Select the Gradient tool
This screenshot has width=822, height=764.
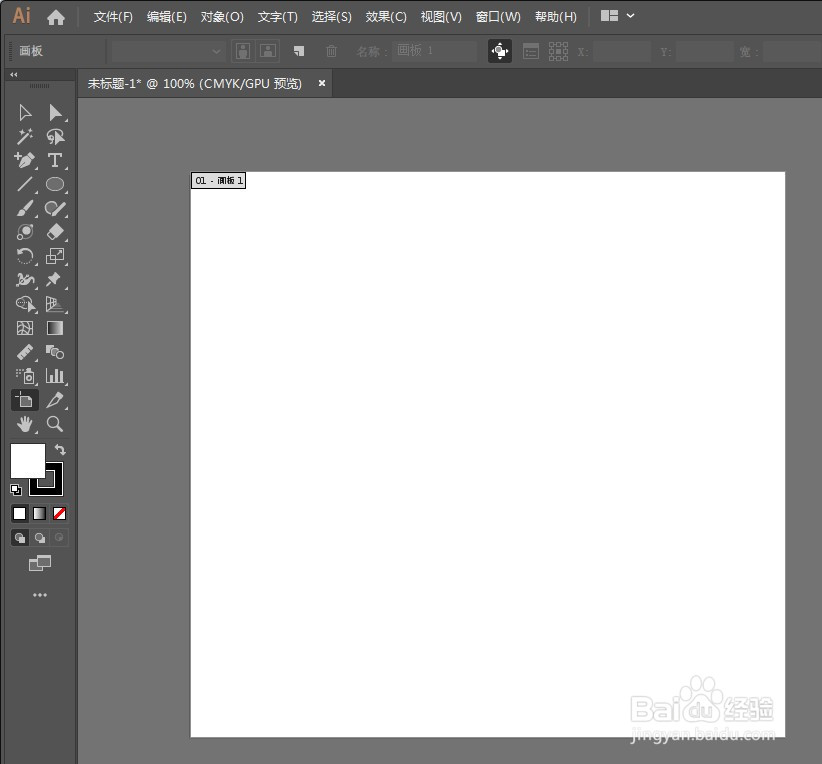tap(56, 328)
